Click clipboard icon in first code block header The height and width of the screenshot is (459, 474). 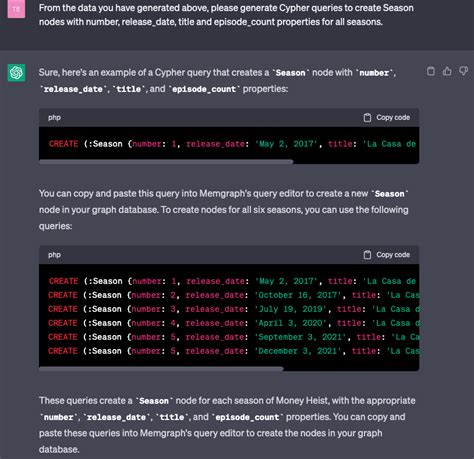[367, 118]
